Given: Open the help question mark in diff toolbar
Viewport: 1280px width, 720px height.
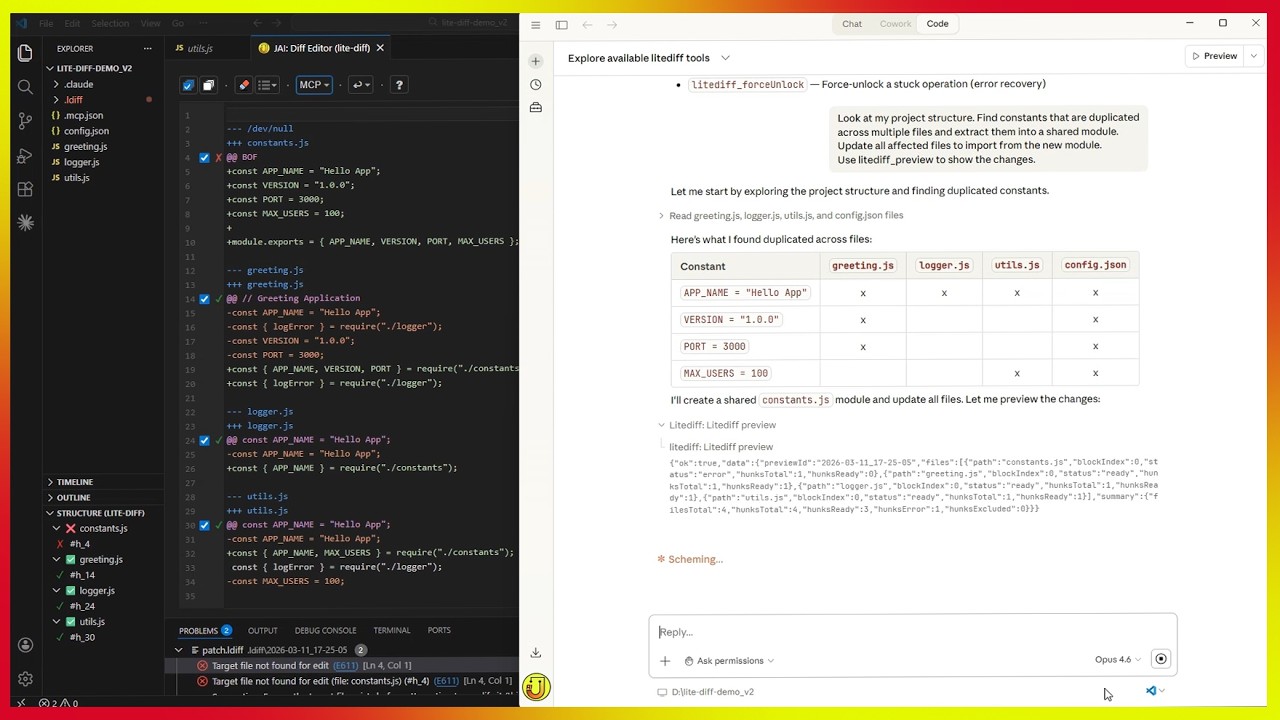Looking at the screenshot, I should tap(399, 85).
